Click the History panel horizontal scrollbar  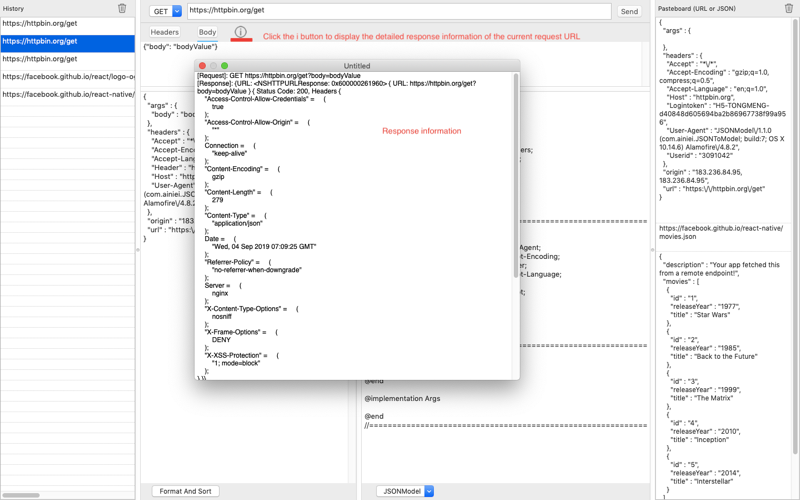[20, 495]
